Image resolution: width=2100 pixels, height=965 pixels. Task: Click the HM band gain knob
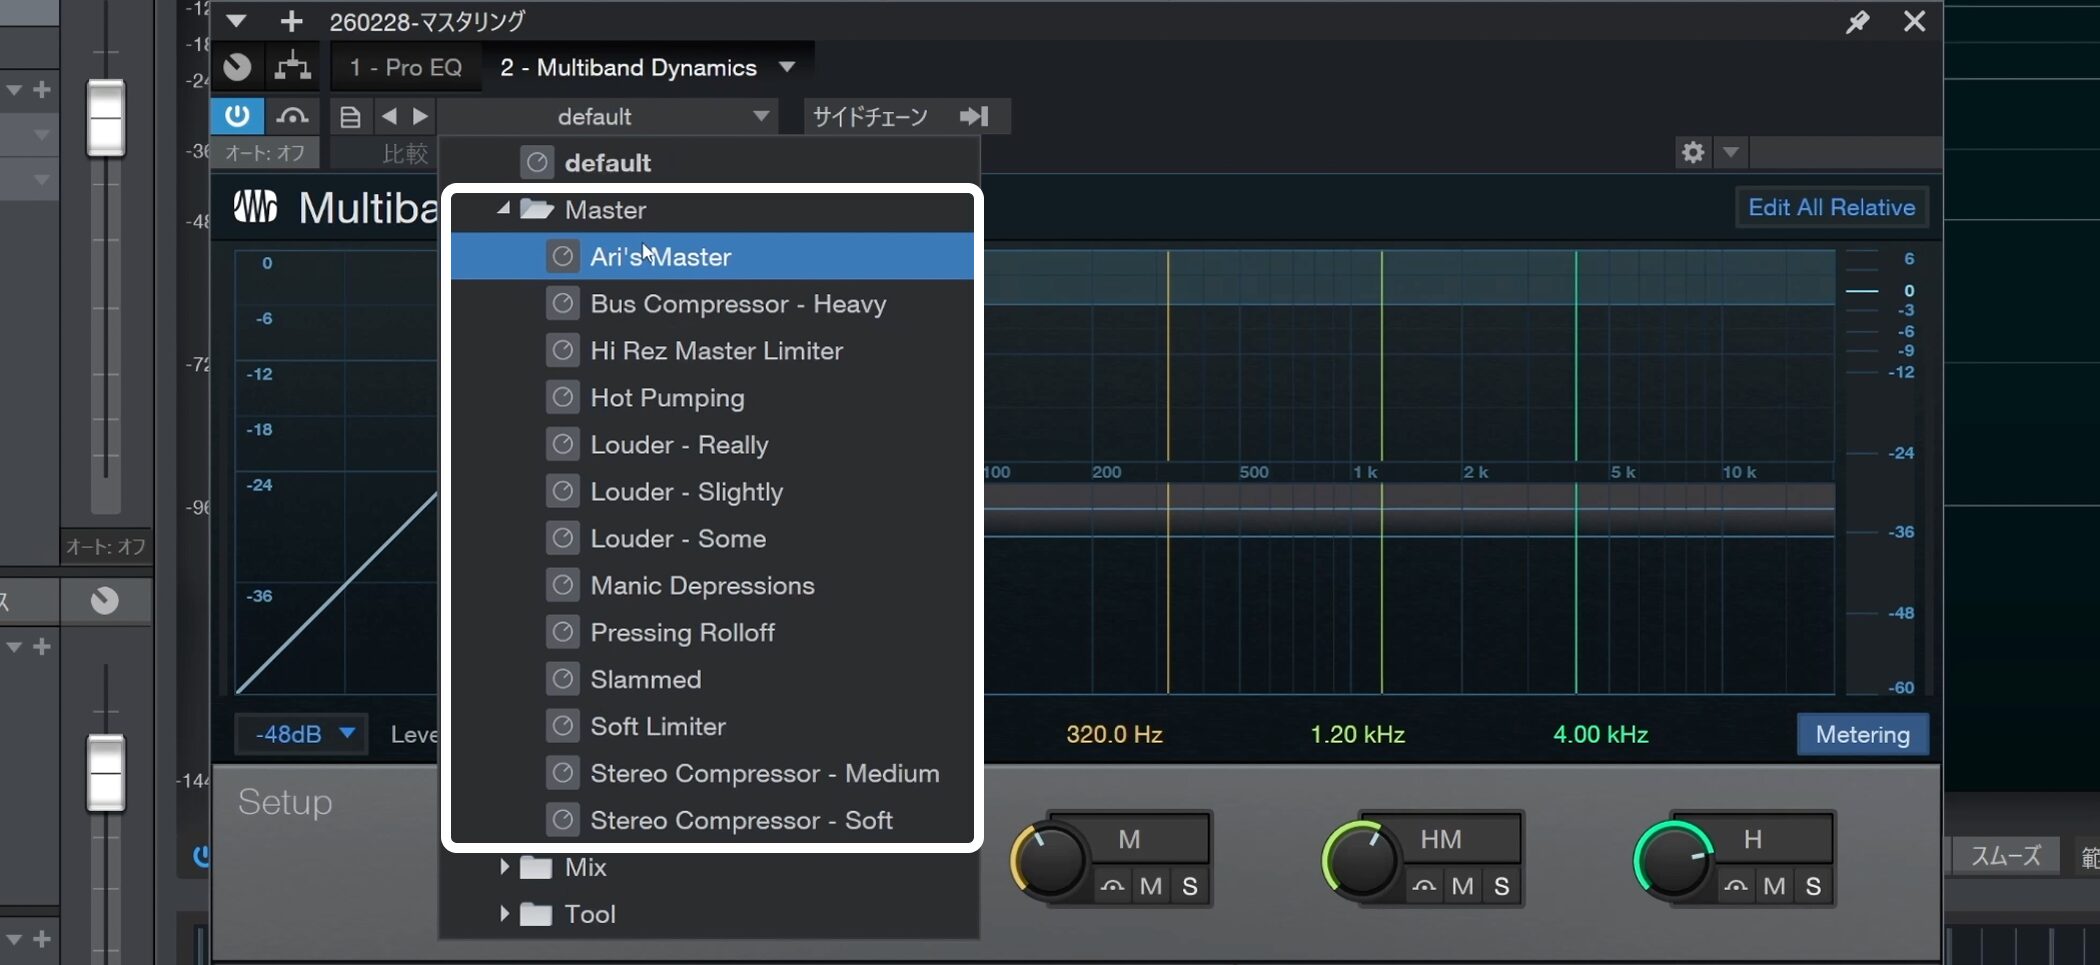[1361, 859]
